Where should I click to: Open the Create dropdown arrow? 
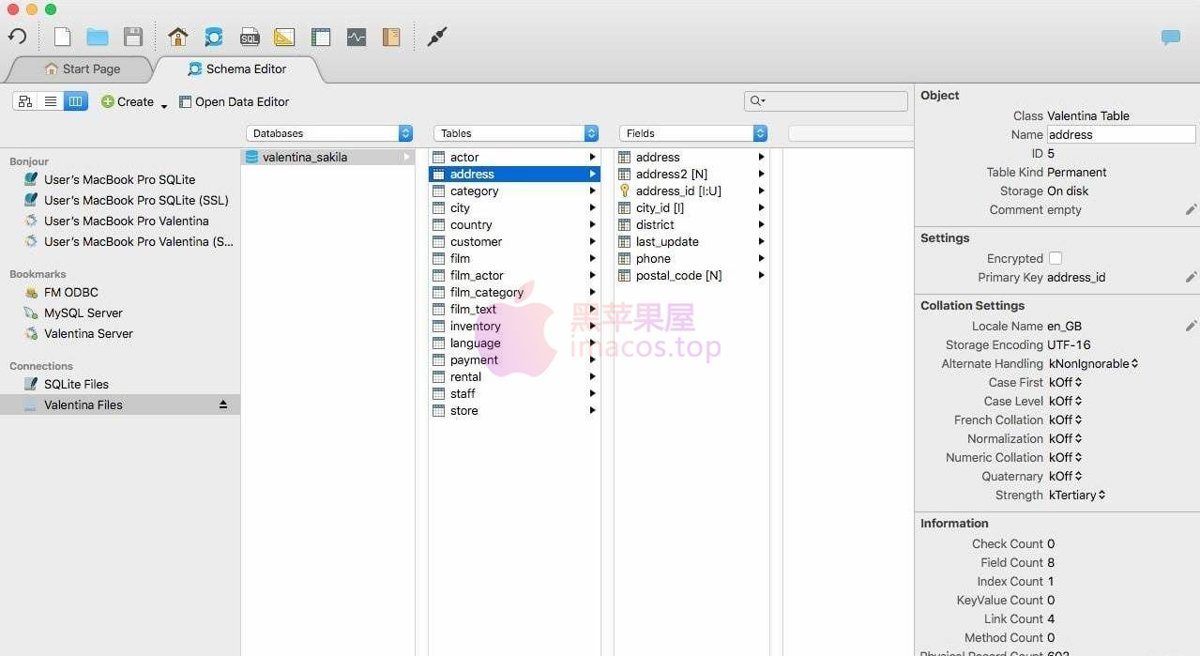(164, 104)
